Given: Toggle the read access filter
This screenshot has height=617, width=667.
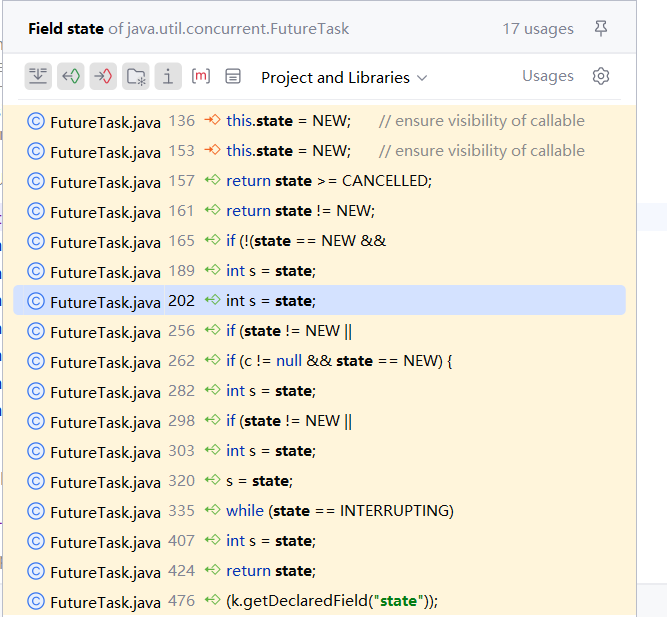Looking at the screenshot, I should [70, 76].
